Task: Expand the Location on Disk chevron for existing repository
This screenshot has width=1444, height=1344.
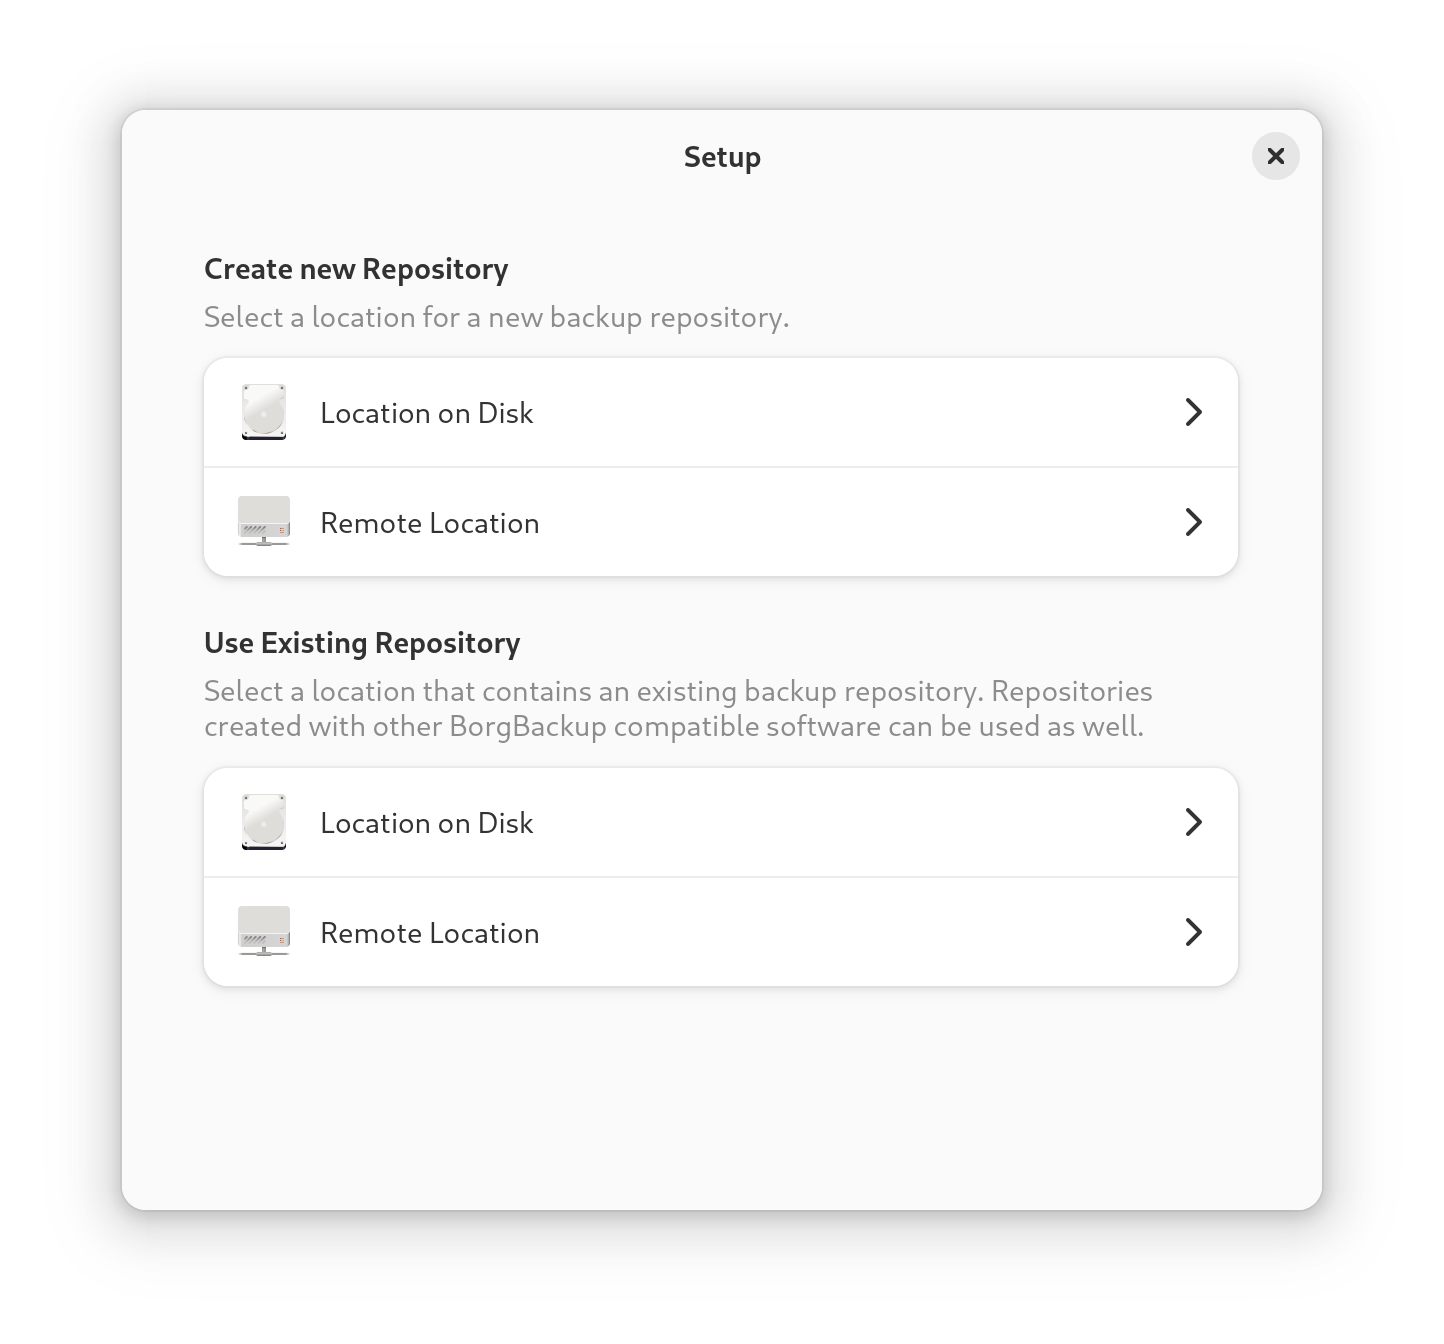Action: point(1193,822)
